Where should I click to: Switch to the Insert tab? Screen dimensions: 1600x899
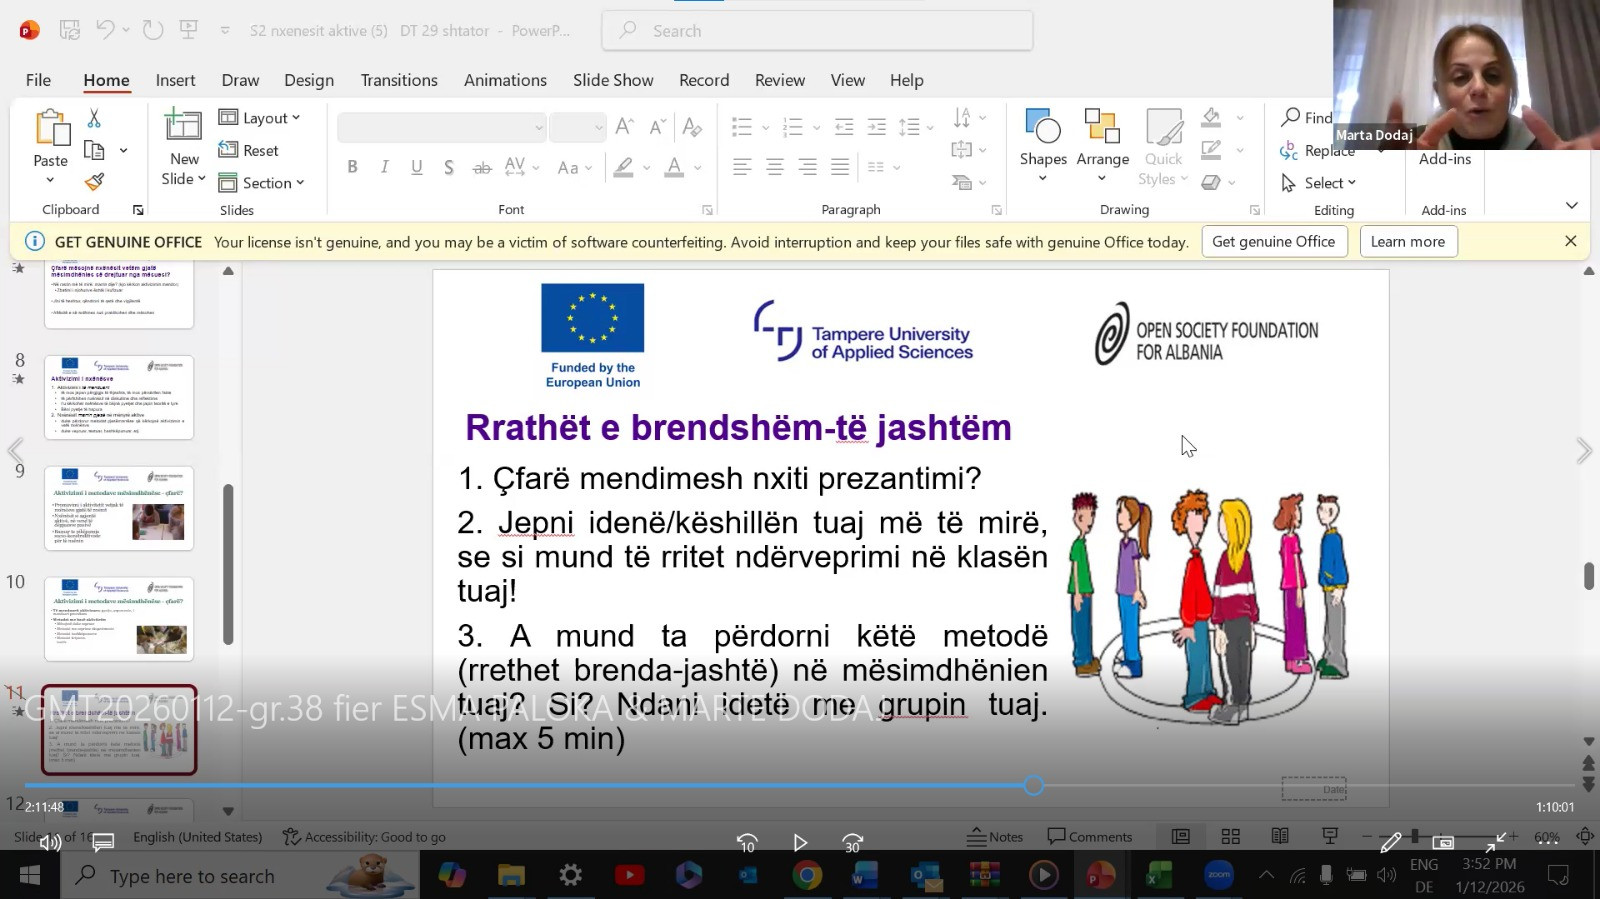click(175, 80)
